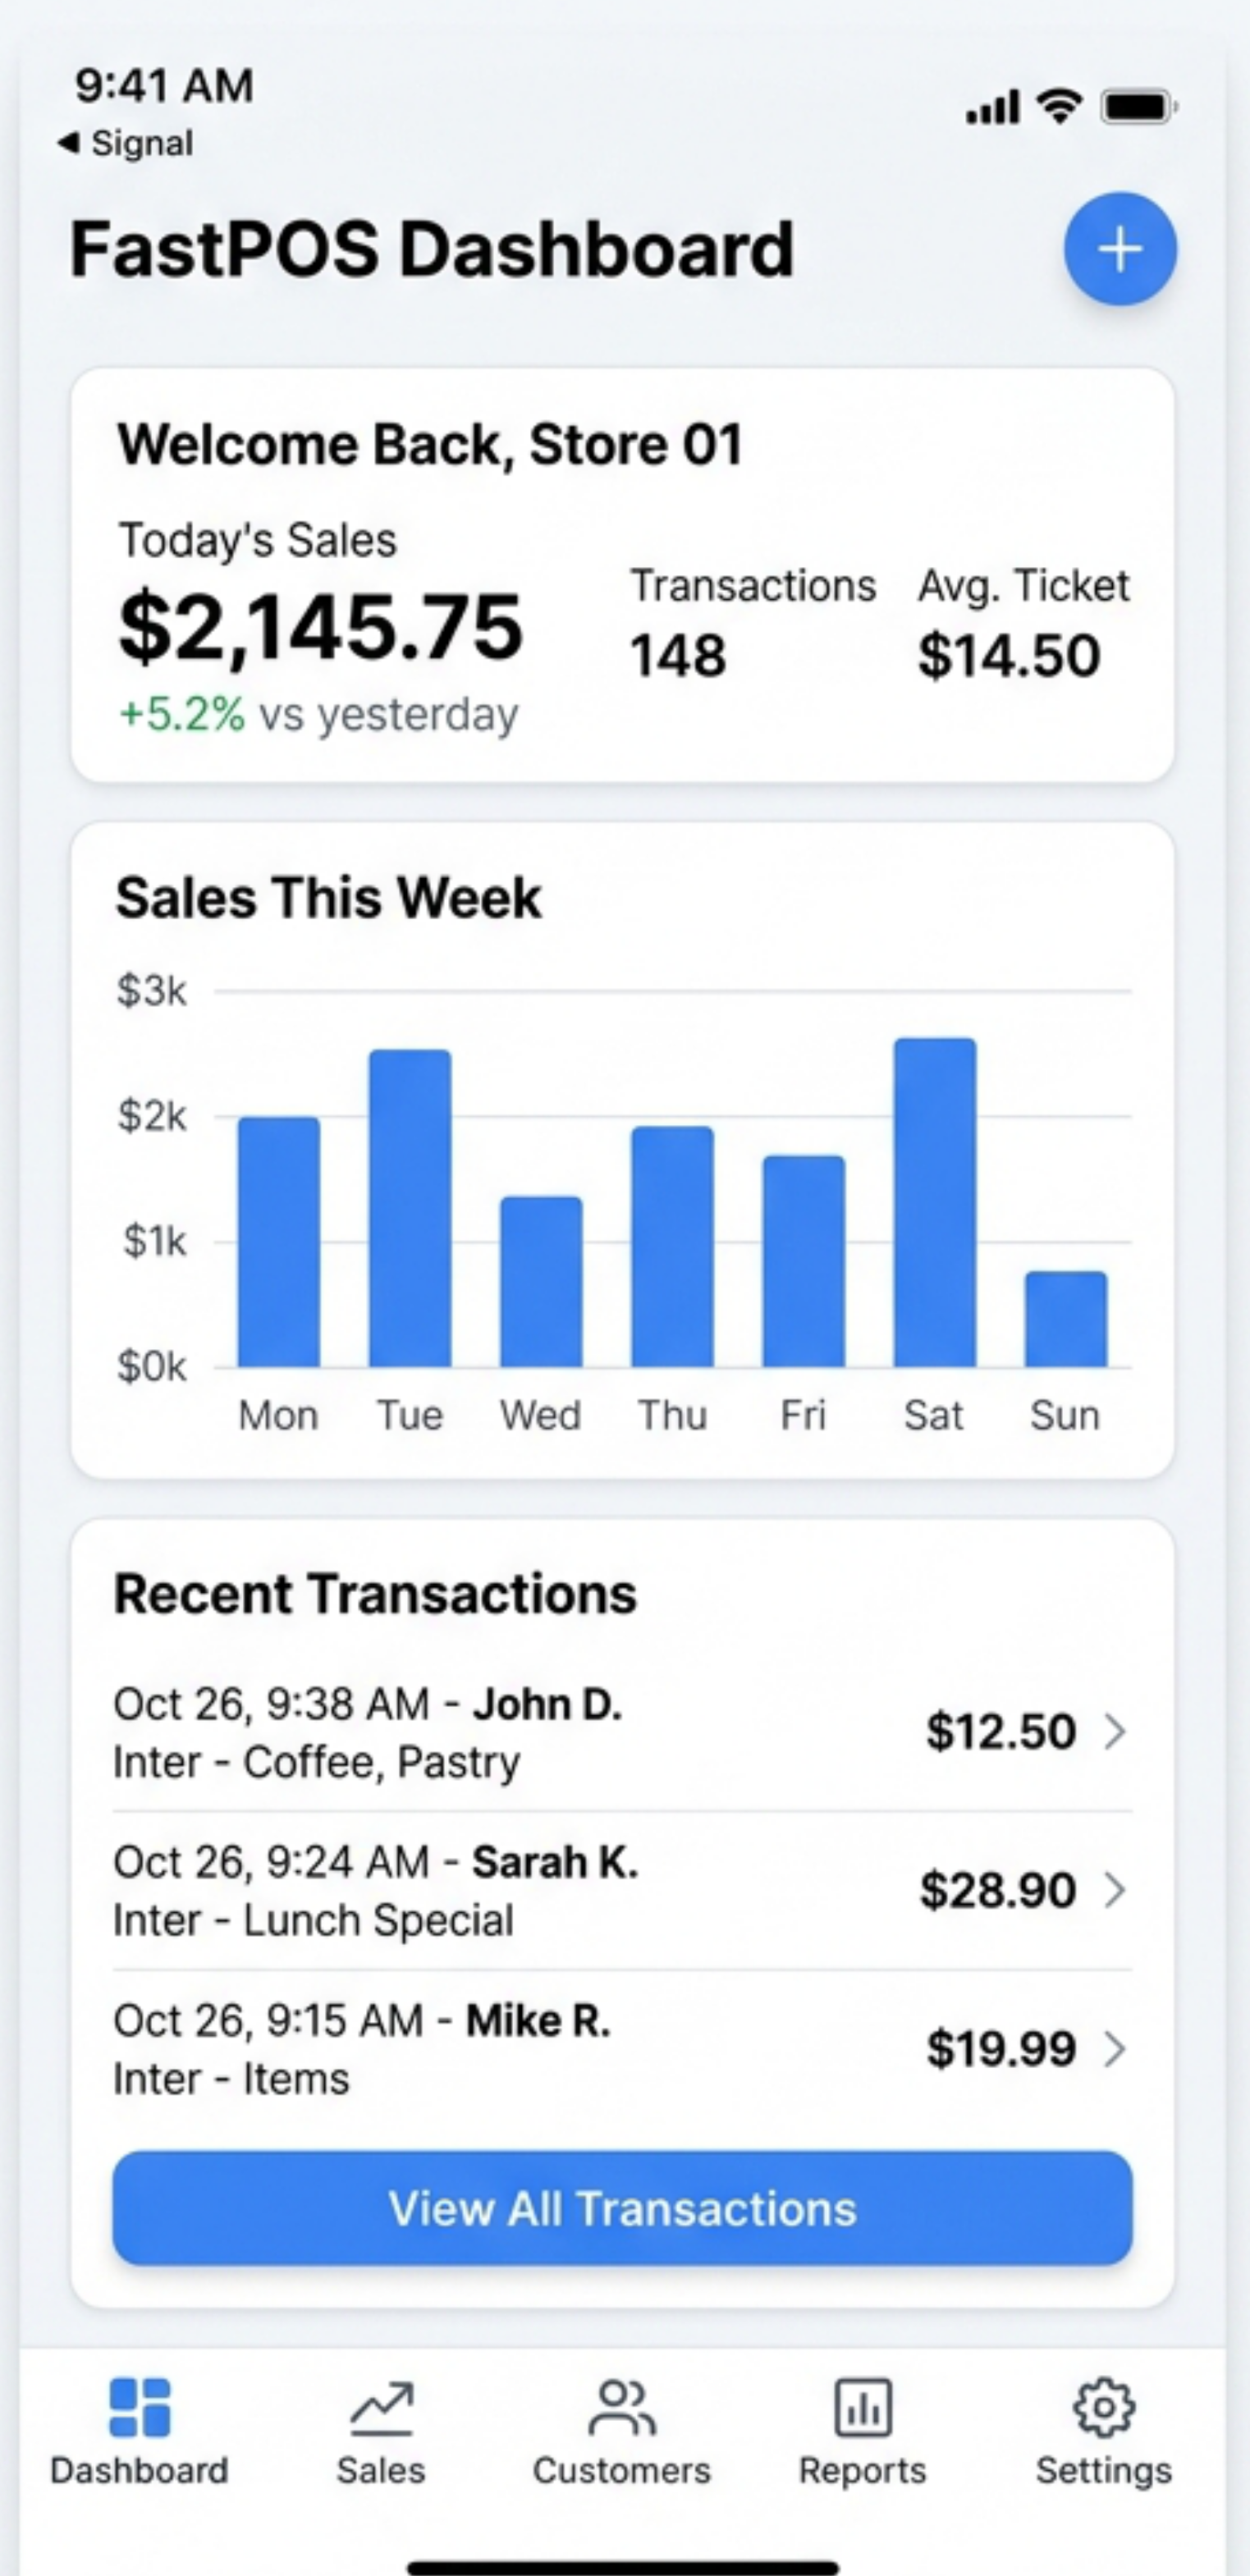Tap the Sunday sales bar
The image size is (1250, 2576).
1066,1319
